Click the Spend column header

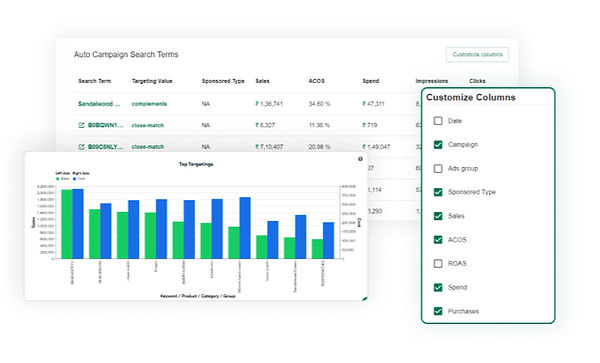[x=371, y=81]
